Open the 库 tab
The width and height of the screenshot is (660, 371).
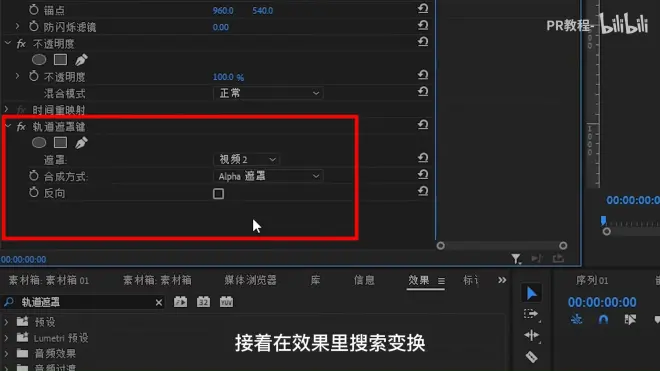316,280
